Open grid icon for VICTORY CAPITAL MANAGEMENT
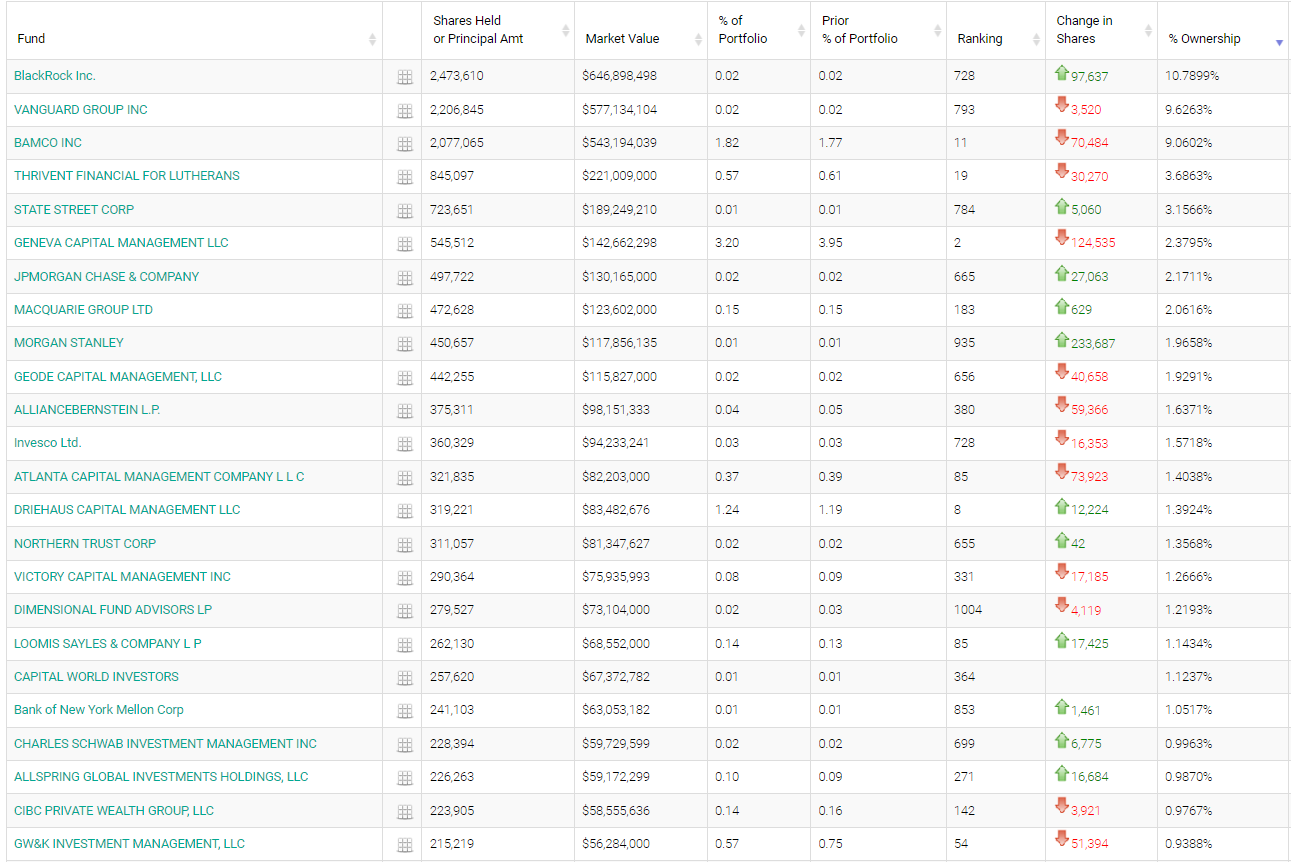The width and height of the screenshot is (1291, 862). click(x=405, y=578)
